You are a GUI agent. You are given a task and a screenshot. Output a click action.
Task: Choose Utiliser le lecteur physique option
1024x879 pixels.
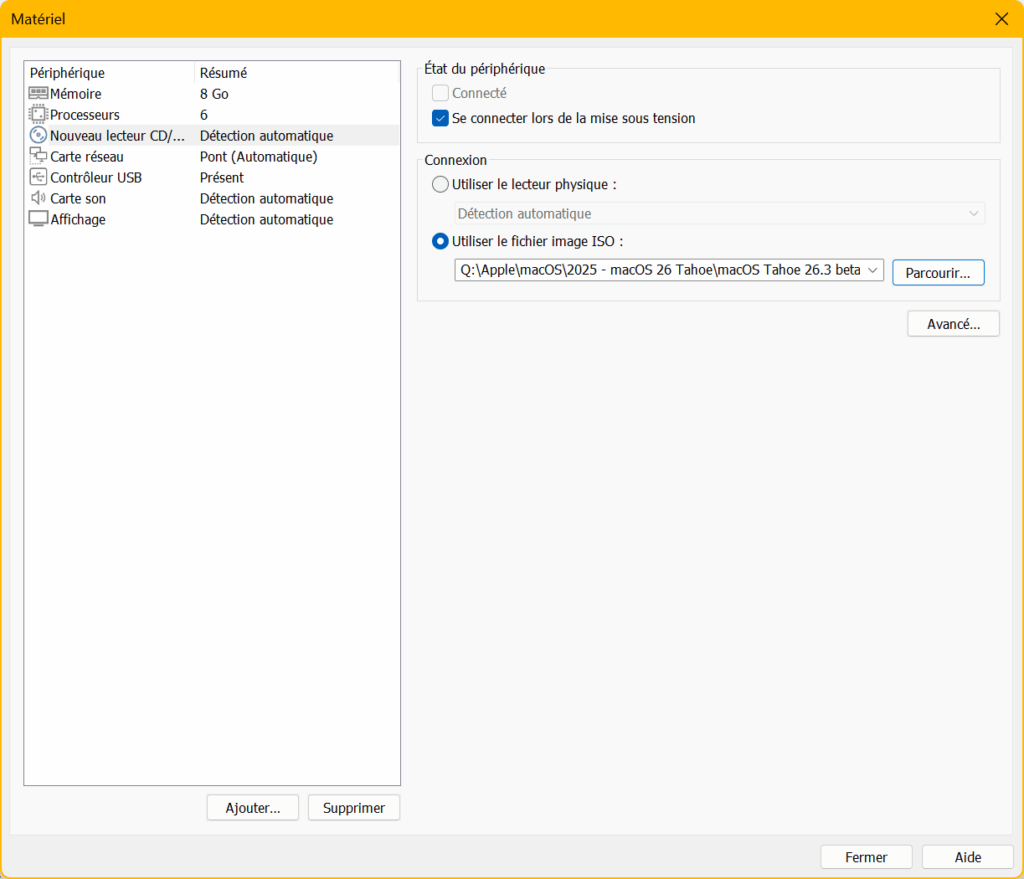click(440, 184)
